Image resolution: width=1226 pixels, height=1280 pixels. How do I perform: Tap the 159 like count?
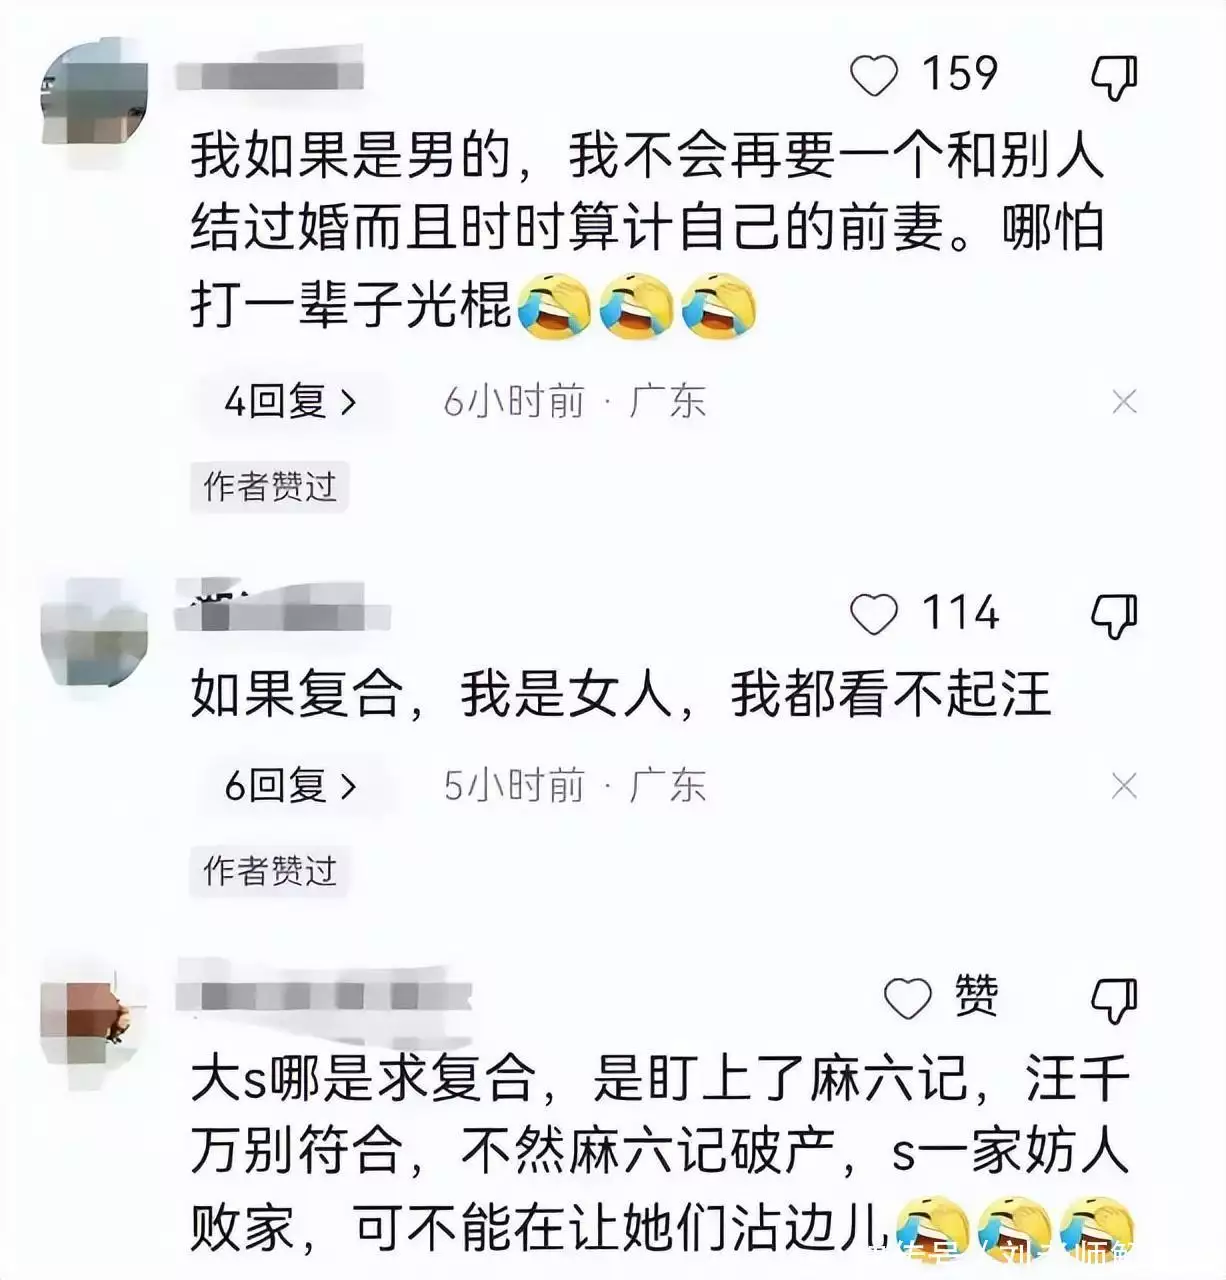coord(959,75)
